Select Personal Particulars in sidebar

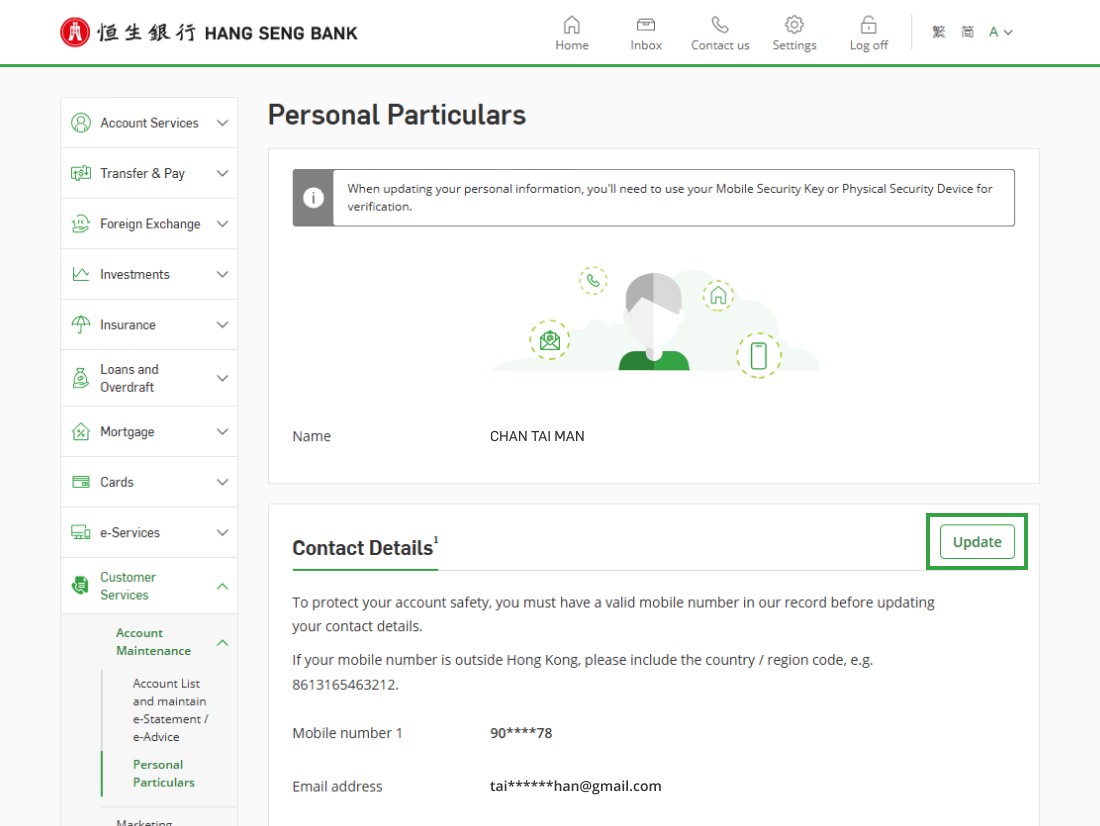[163, 774]
